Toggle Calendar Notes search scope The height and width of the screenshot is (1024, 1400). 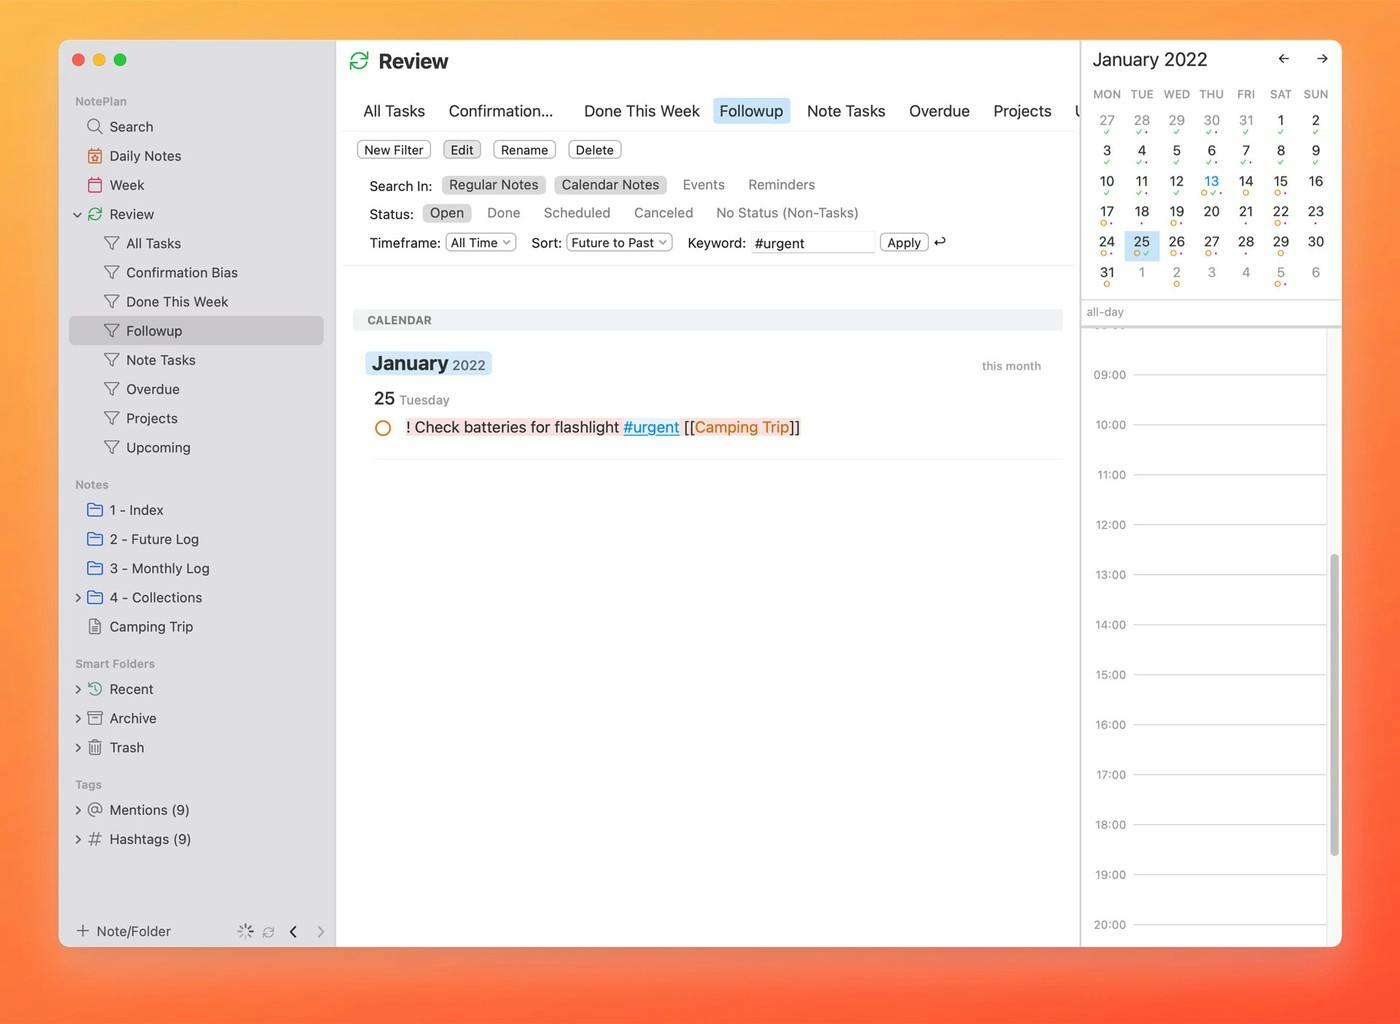tap(610, 185)
